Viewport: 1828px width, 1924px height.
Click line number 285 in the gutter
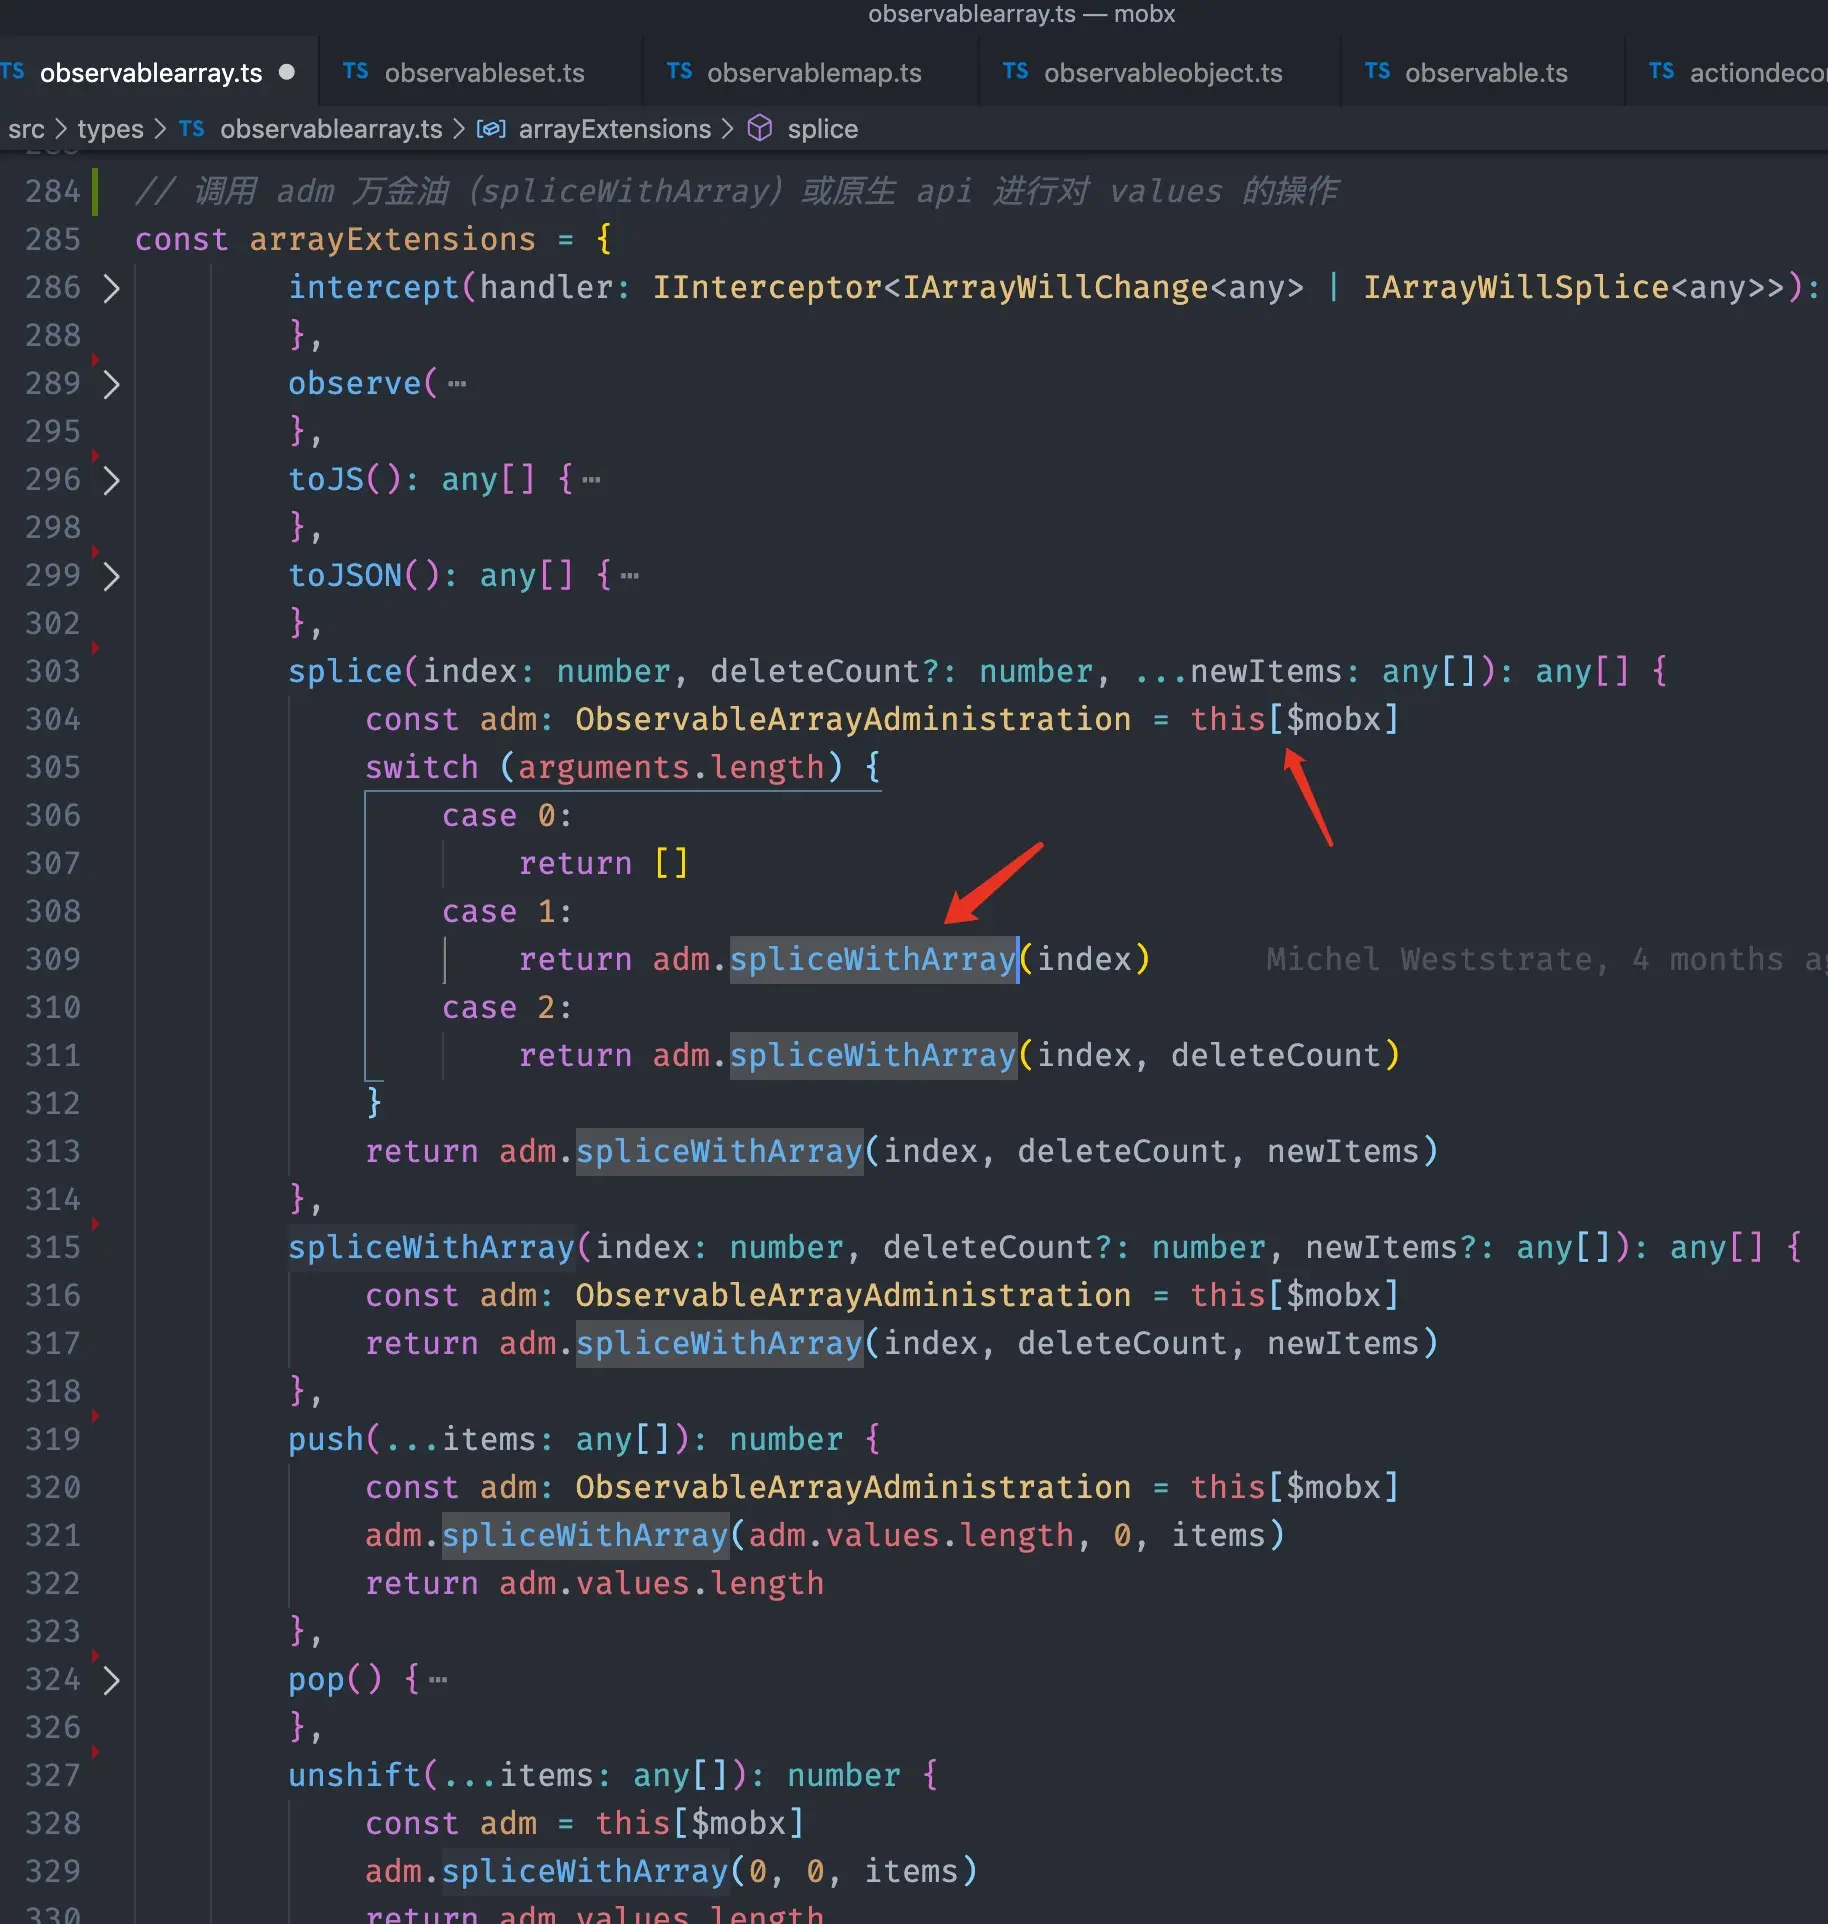click(x=53, y=239)
